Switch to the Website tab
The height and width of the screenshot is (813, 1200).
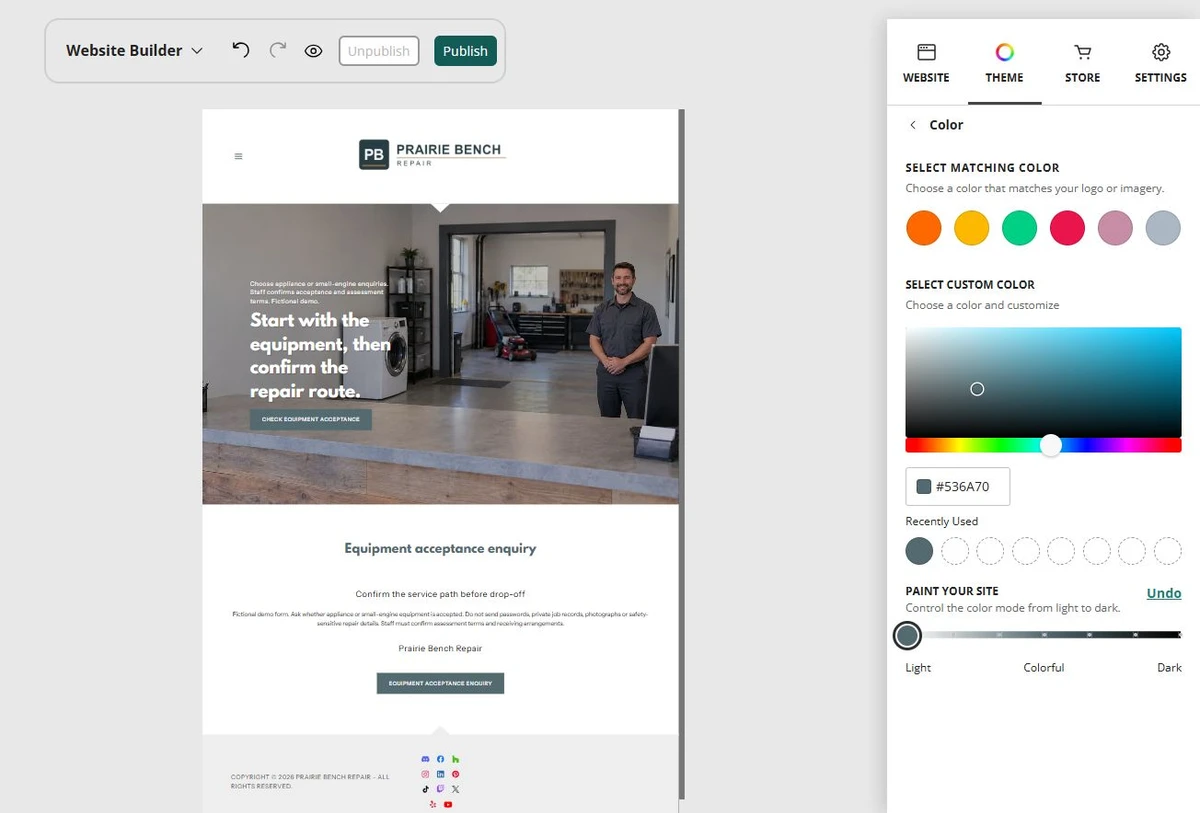926,63
